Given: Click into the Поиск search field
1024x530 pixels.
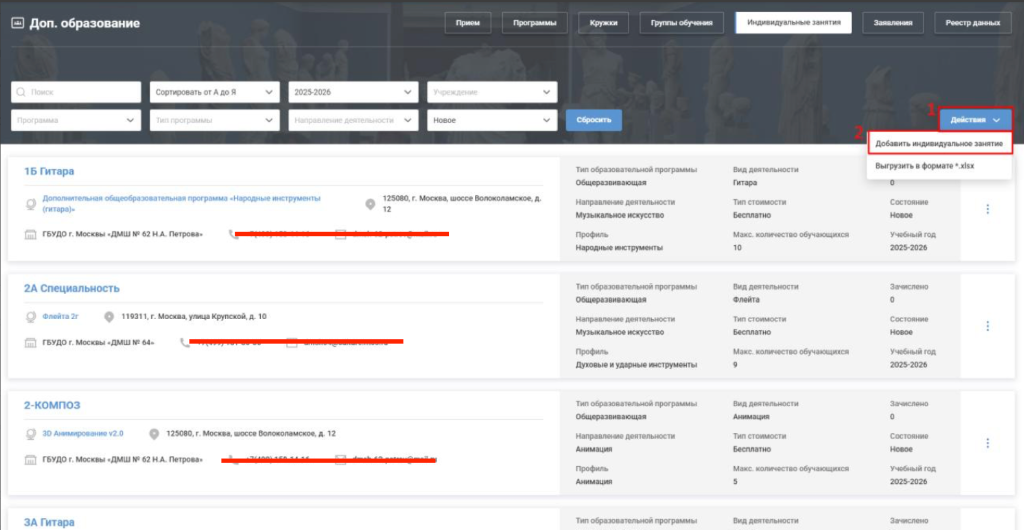Looking at the screenshot, I should 76,93.
